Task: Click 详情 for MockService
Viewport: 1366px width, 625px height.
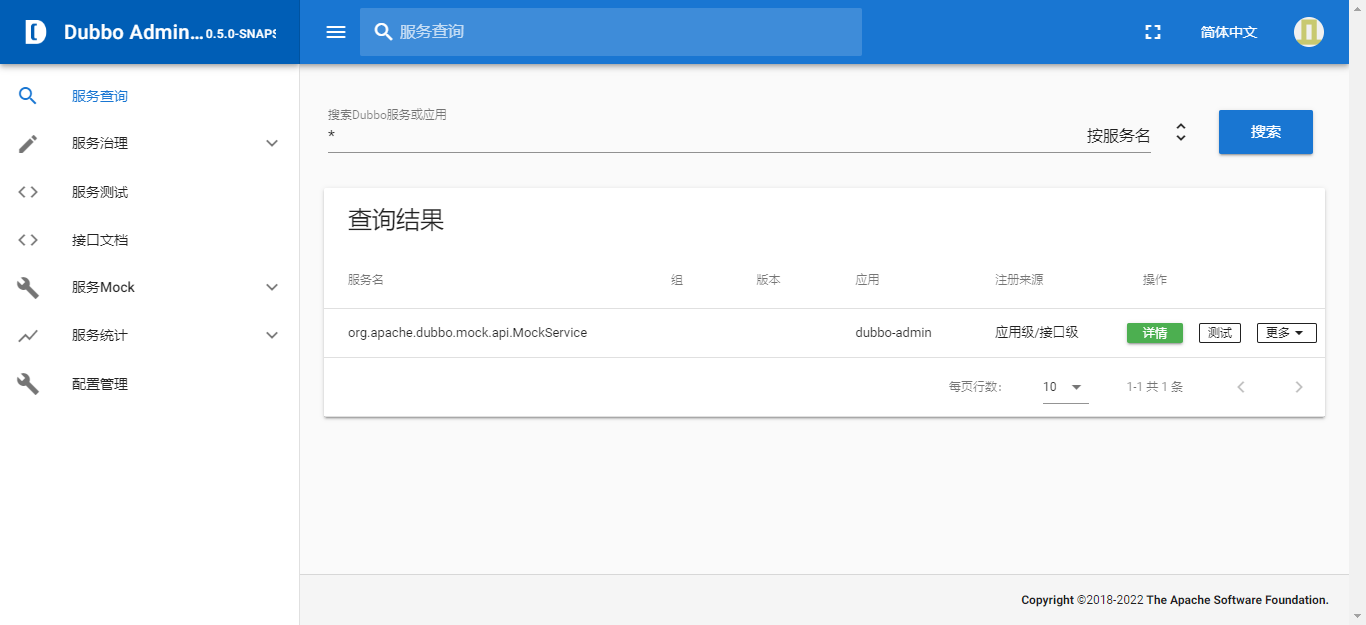Action: tap(1154, 332)
